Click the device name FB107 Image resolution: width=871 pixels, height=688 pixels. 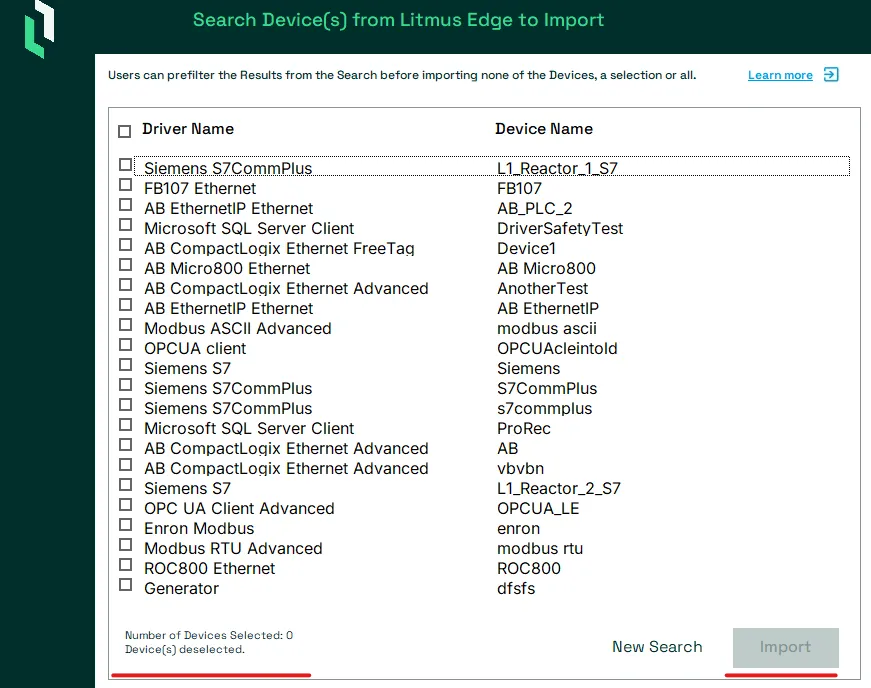tap(519, 189)
